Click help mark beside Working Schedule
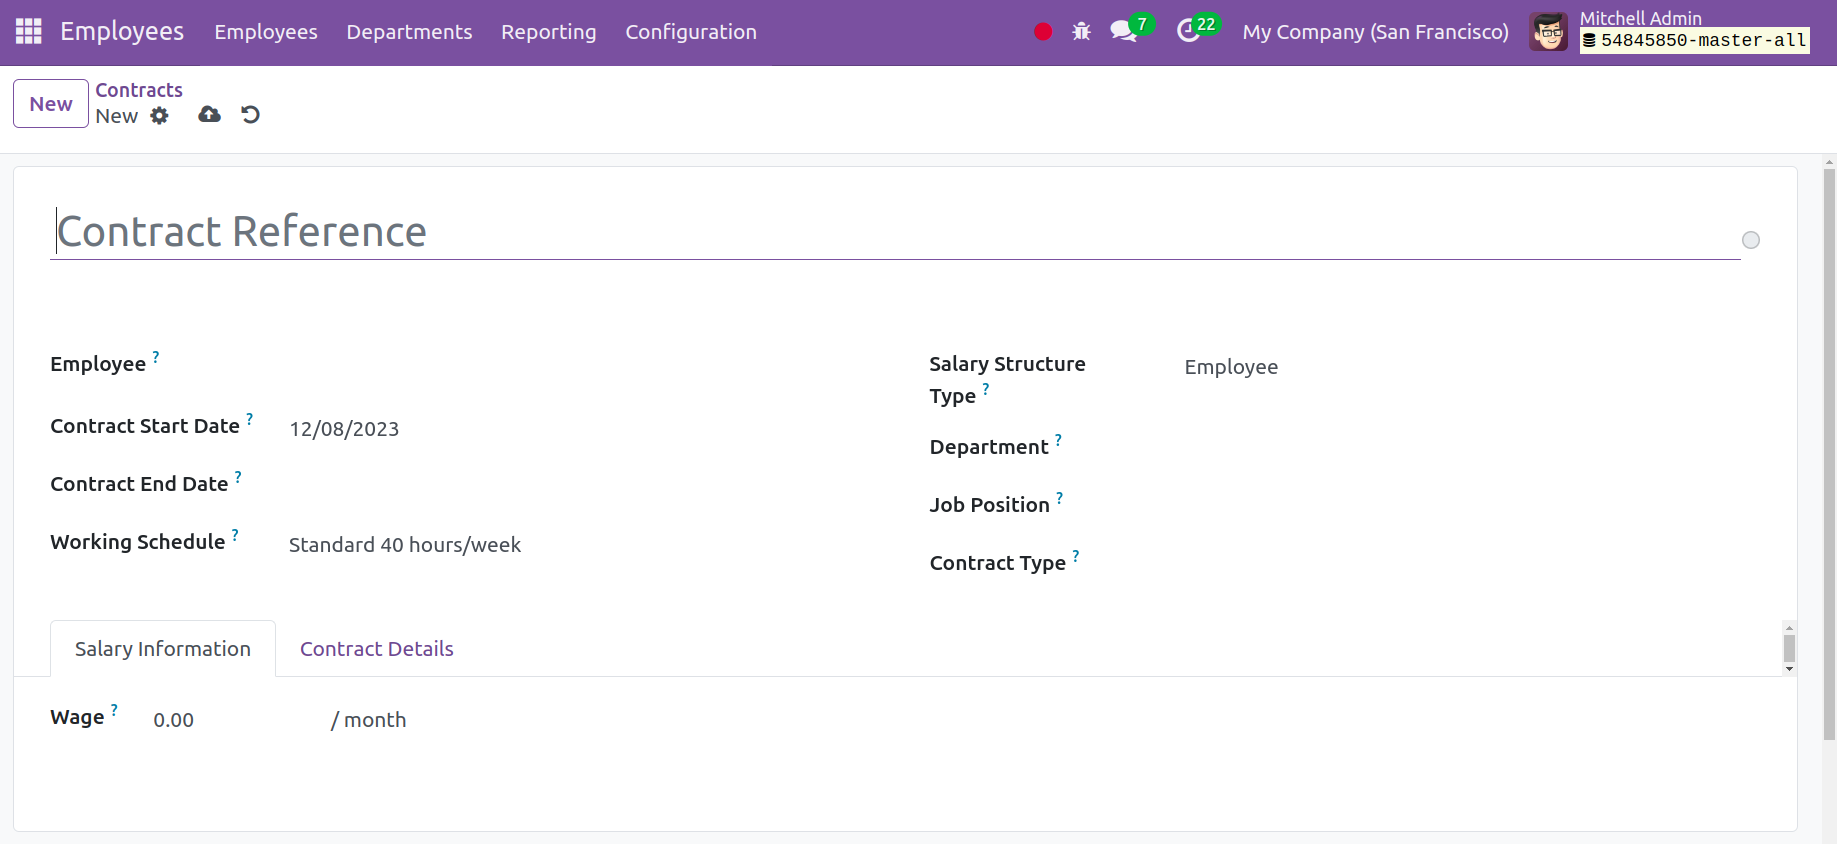 (235, 534)
